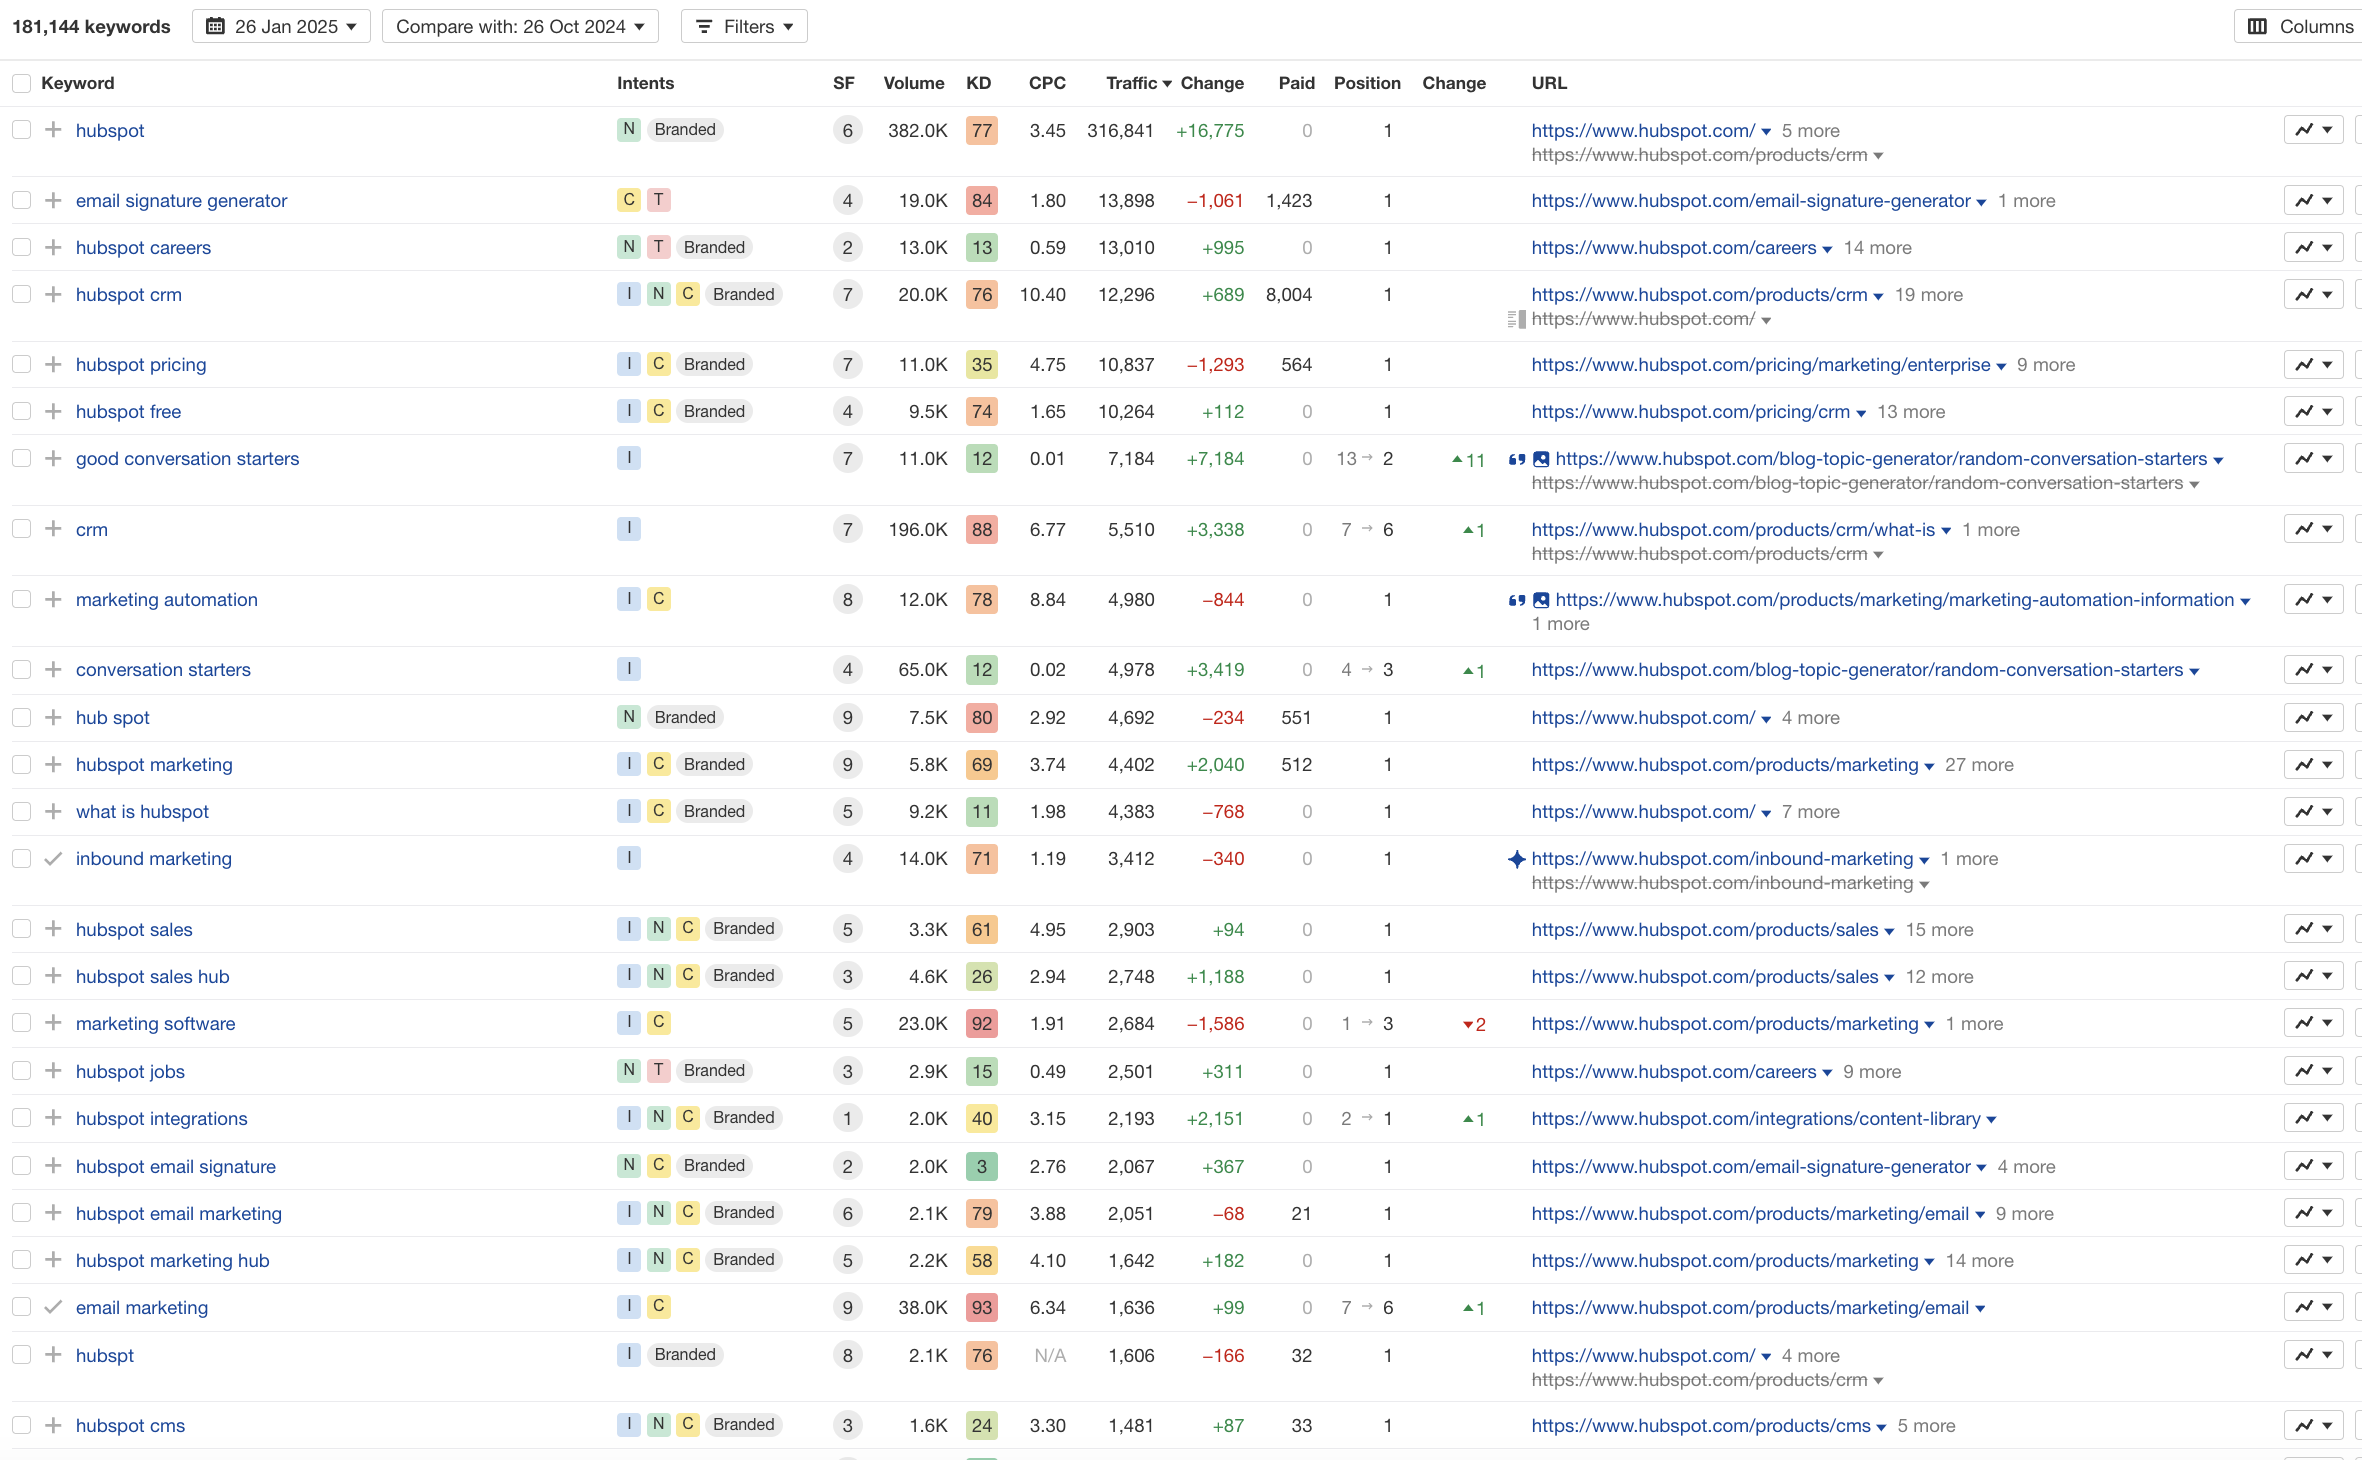This screenshot has height=1460, width=2362.
Task: Sort by the KD column header
Action: [978, 83]
